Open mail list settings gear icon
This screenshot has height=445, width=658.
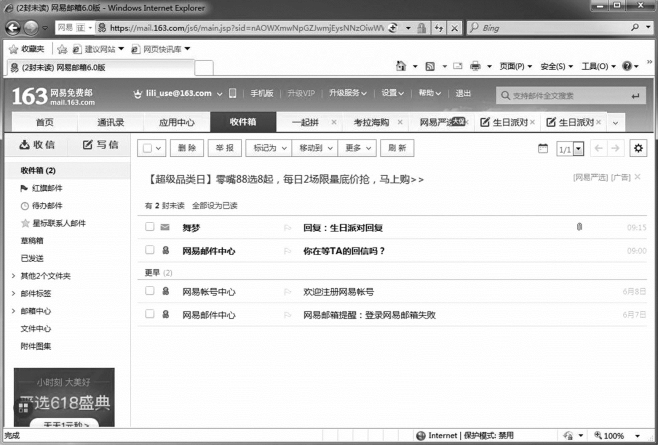(x=638, y=148)
